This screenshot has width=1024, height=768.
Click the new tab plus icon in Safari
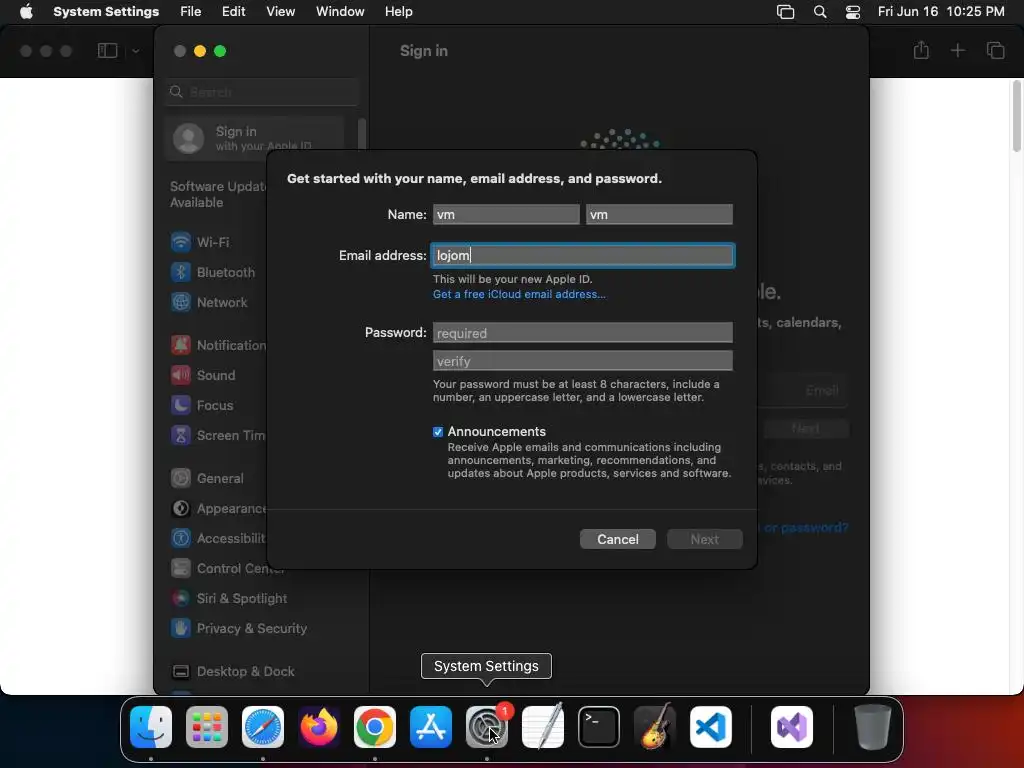(958, 50)
